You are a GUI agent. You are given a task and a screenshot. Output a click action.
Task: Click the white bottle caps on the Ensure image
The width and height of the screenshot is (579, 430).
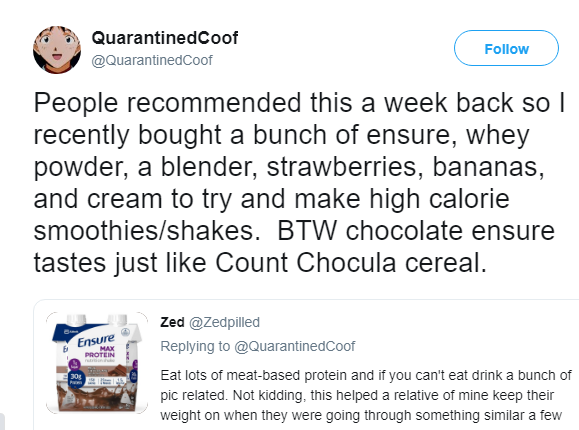point(97,320)
